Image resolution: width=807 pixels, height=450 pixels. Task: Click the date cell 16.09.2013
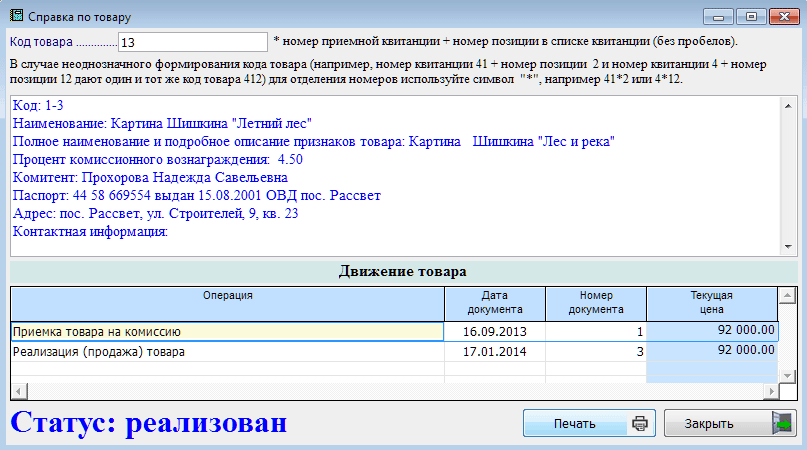pyautogui.click(x=495, y=332)
